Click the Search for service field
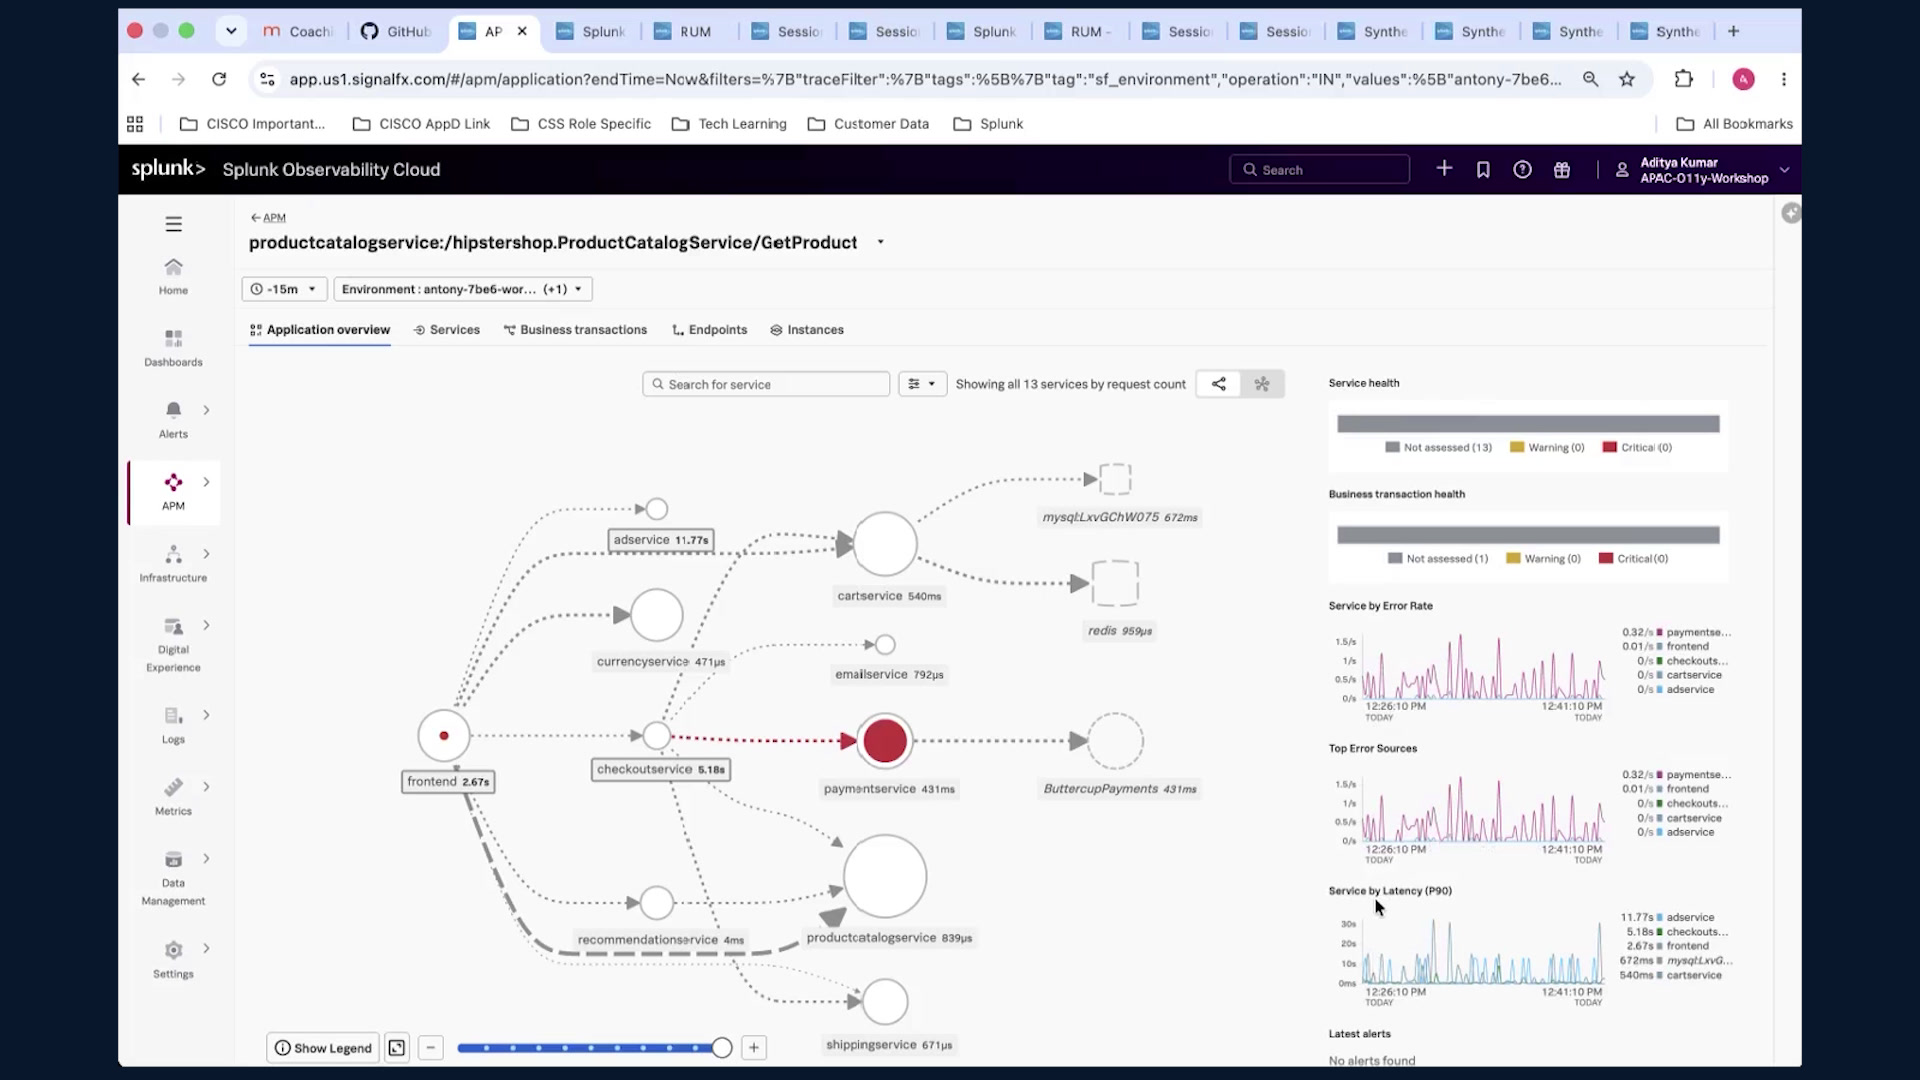The image size is (1920, 1080). pyautogui.click(x=766, y=384)
